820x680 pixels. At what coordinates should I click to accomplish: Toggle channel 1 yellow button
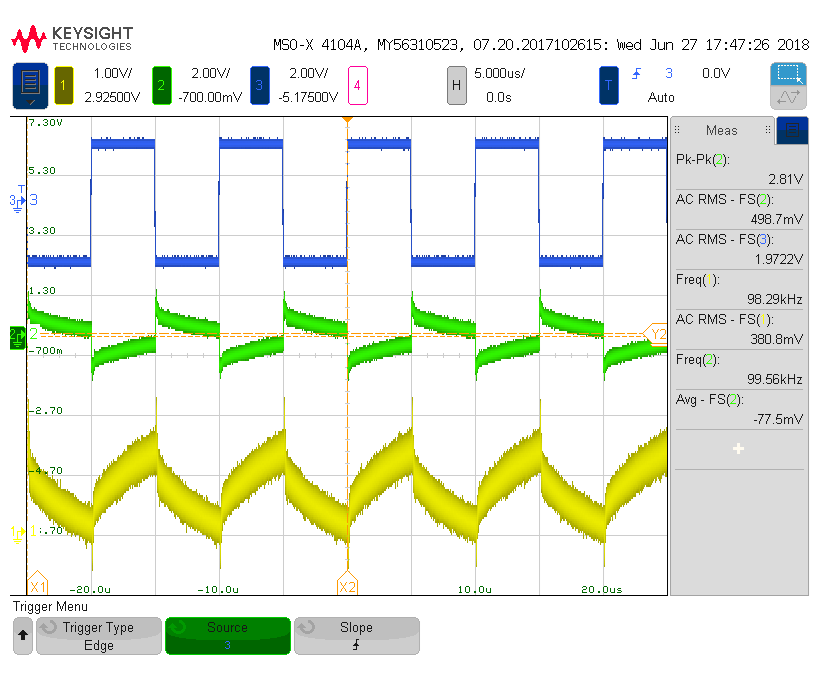(64, 86)
